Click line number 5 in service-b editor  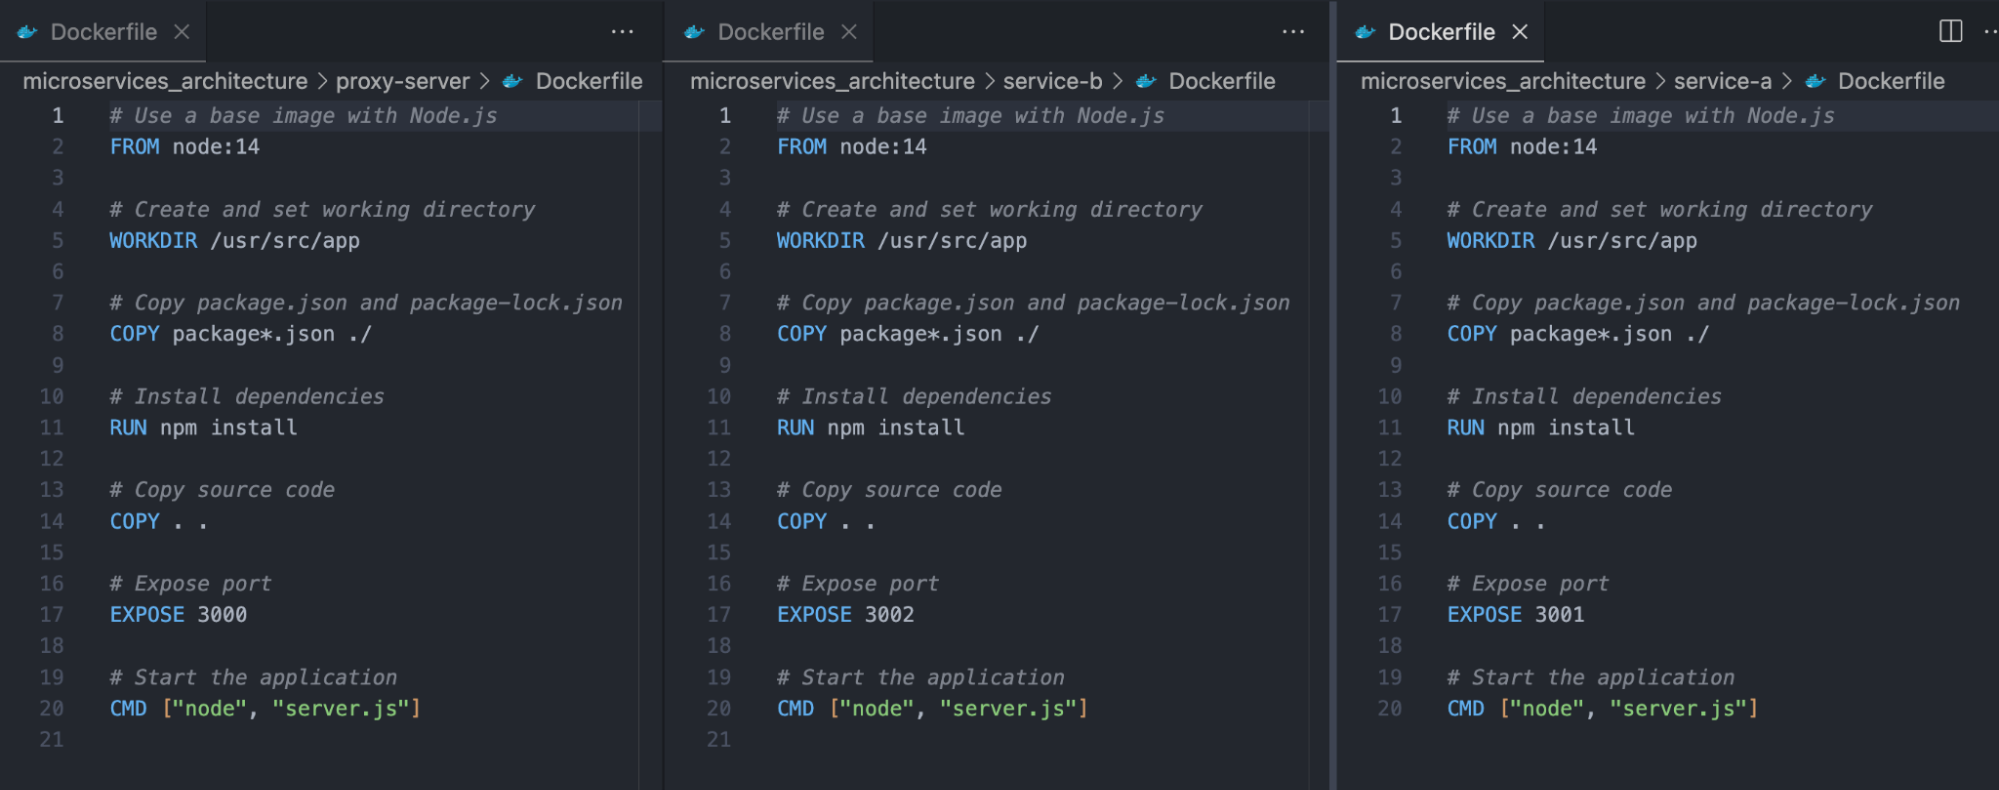pyautogui.click(x=725, y=240)
